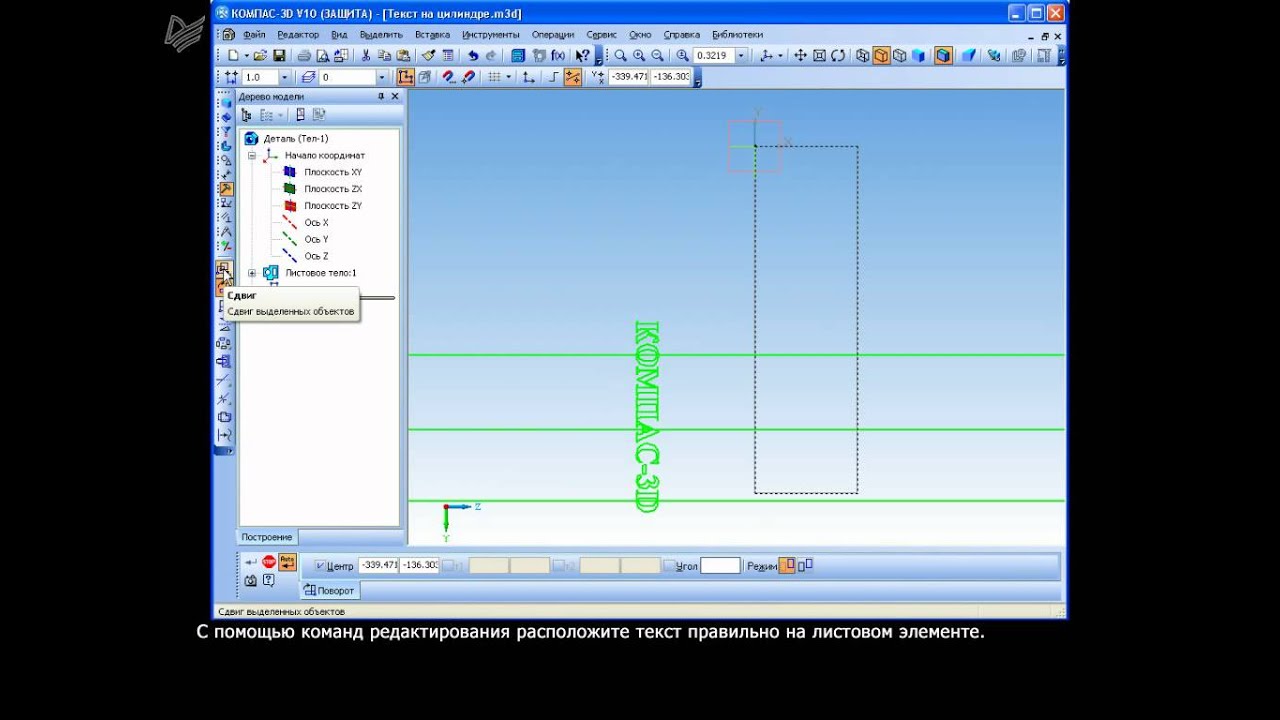The image size is (1280, 720).
Task: Create a new document with the New icon
Action: click(234, 56)
